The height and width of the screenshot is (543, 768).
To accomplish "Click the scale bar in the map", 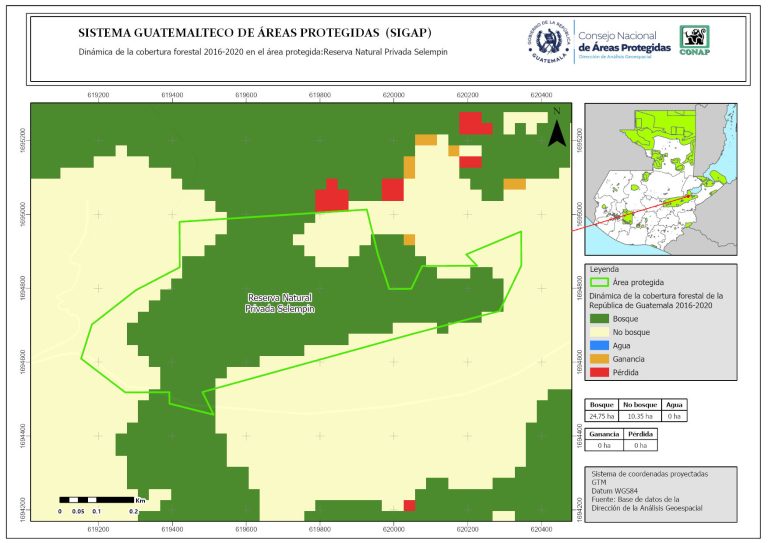I will (x=97, y=498).
